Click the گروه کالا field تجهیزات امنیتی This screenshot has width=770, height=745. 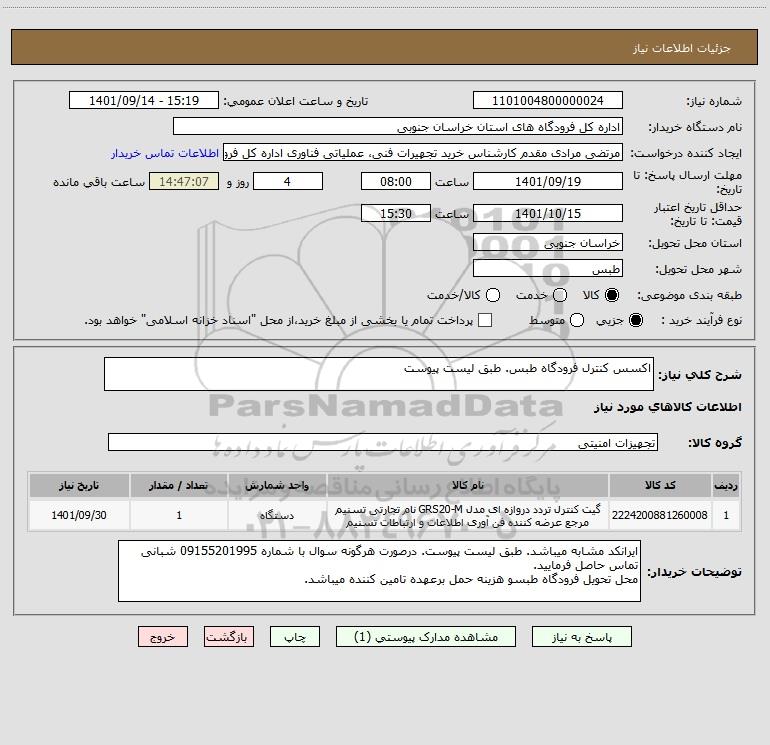[383, 442]
